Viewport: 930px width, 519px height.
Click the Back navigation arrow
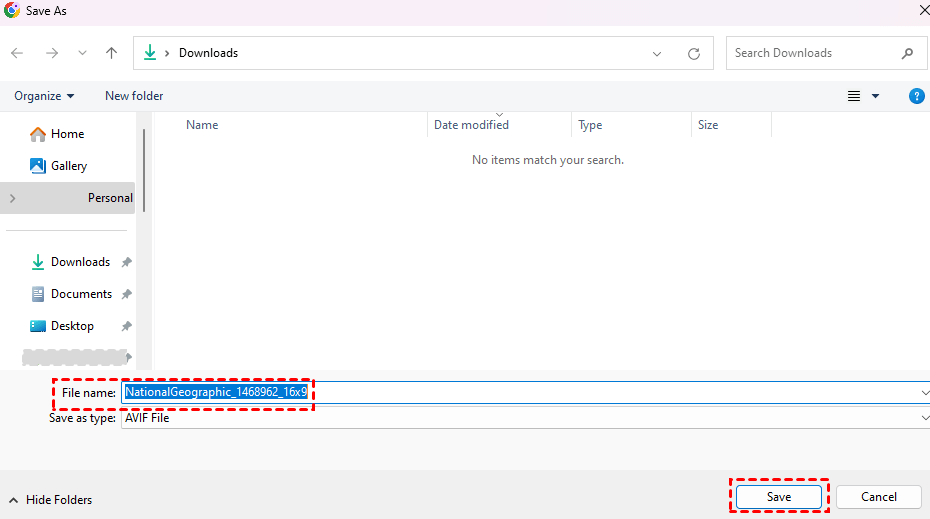point(17,53)
